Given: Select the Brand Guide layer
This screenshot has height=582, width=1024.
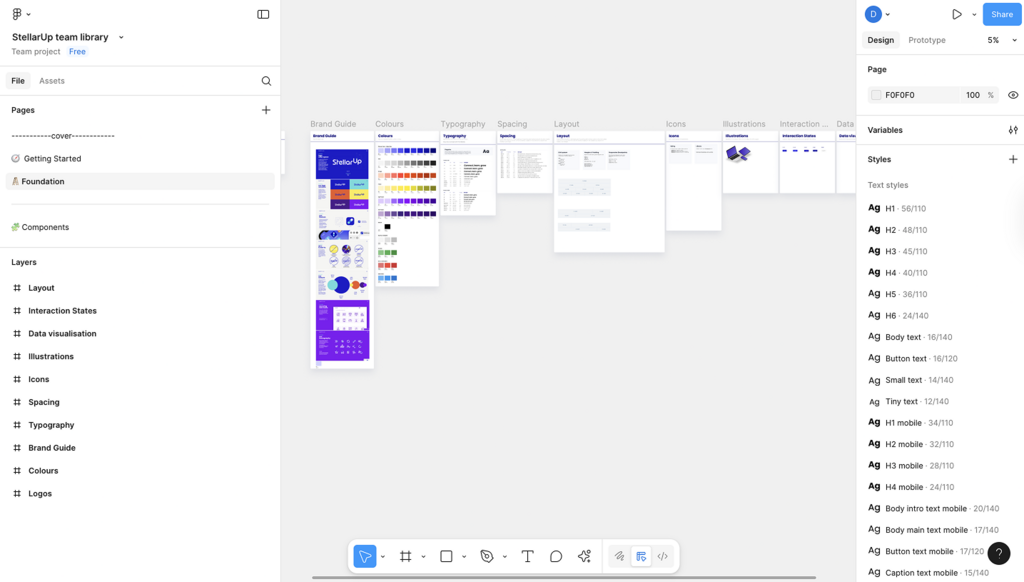Looking at the screenshot, I should 52,448.
